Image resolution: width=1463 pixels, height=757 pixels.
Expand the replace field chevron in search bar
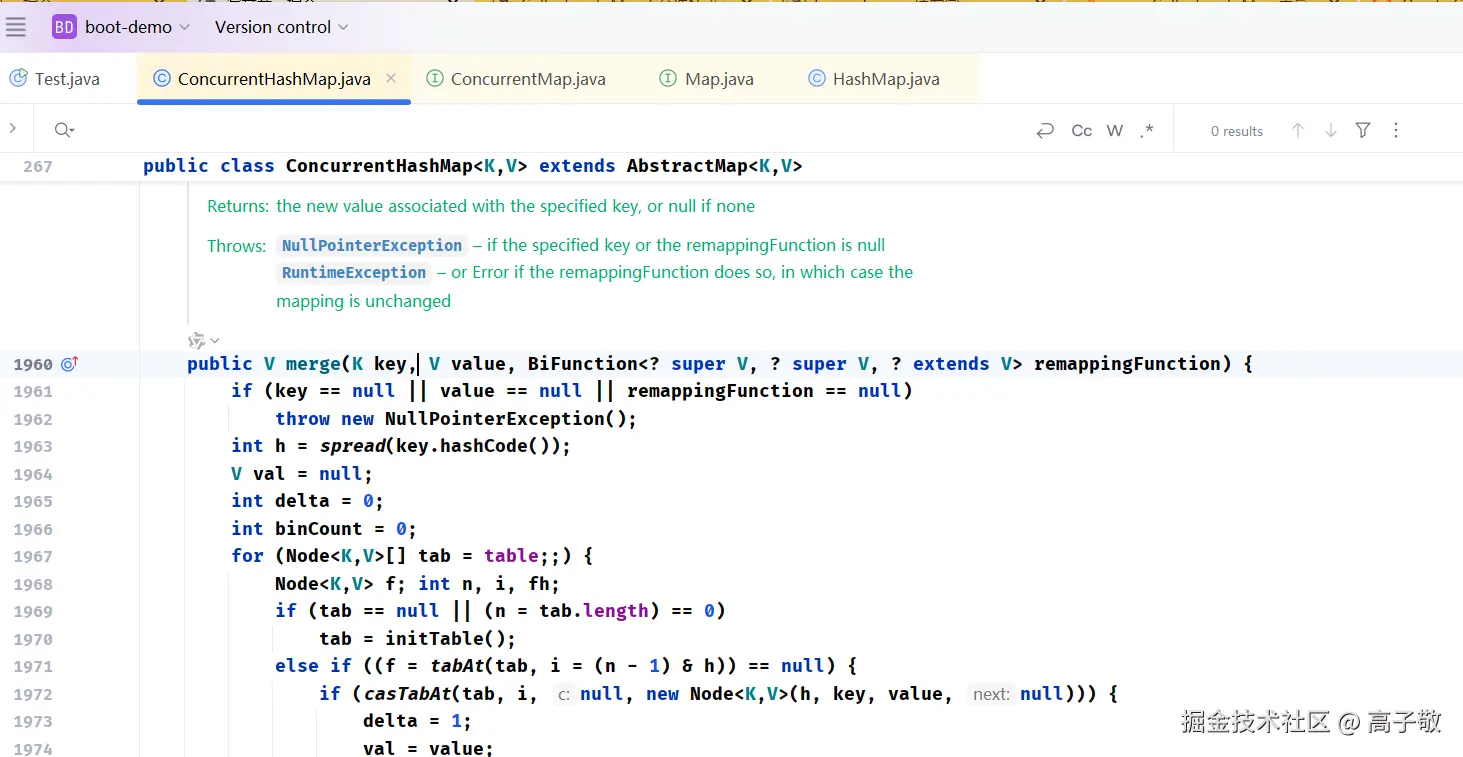pos(12,129)
